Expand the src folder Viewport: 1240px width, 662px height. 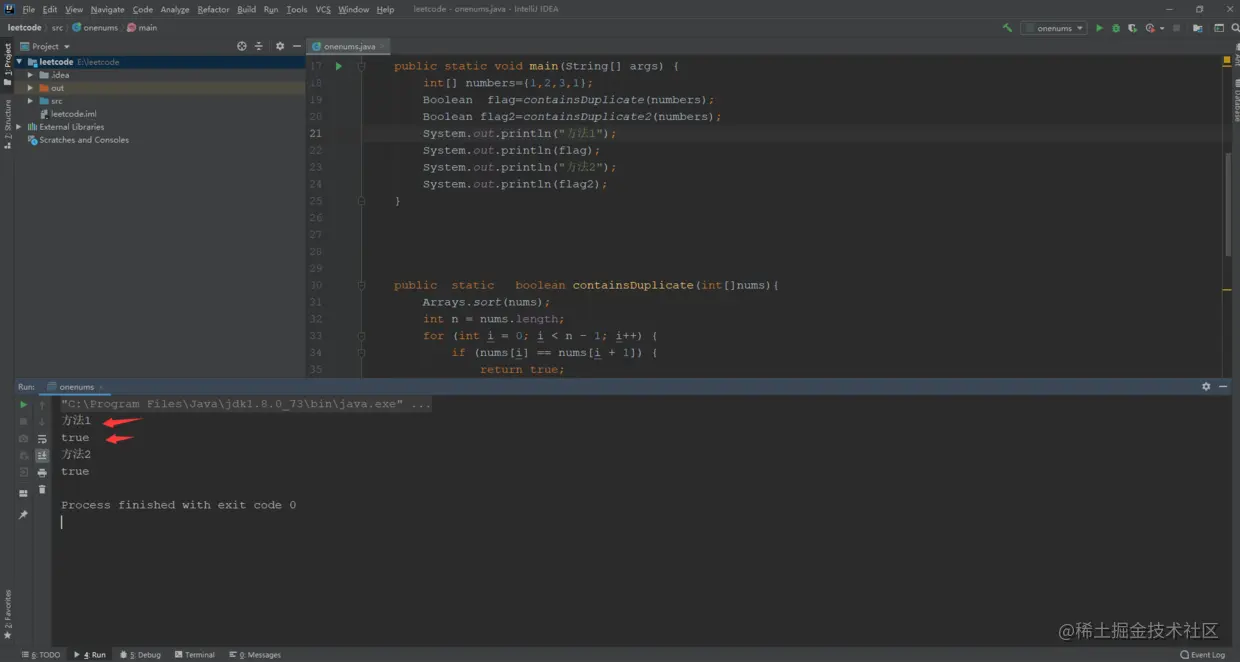coord(31,101)
